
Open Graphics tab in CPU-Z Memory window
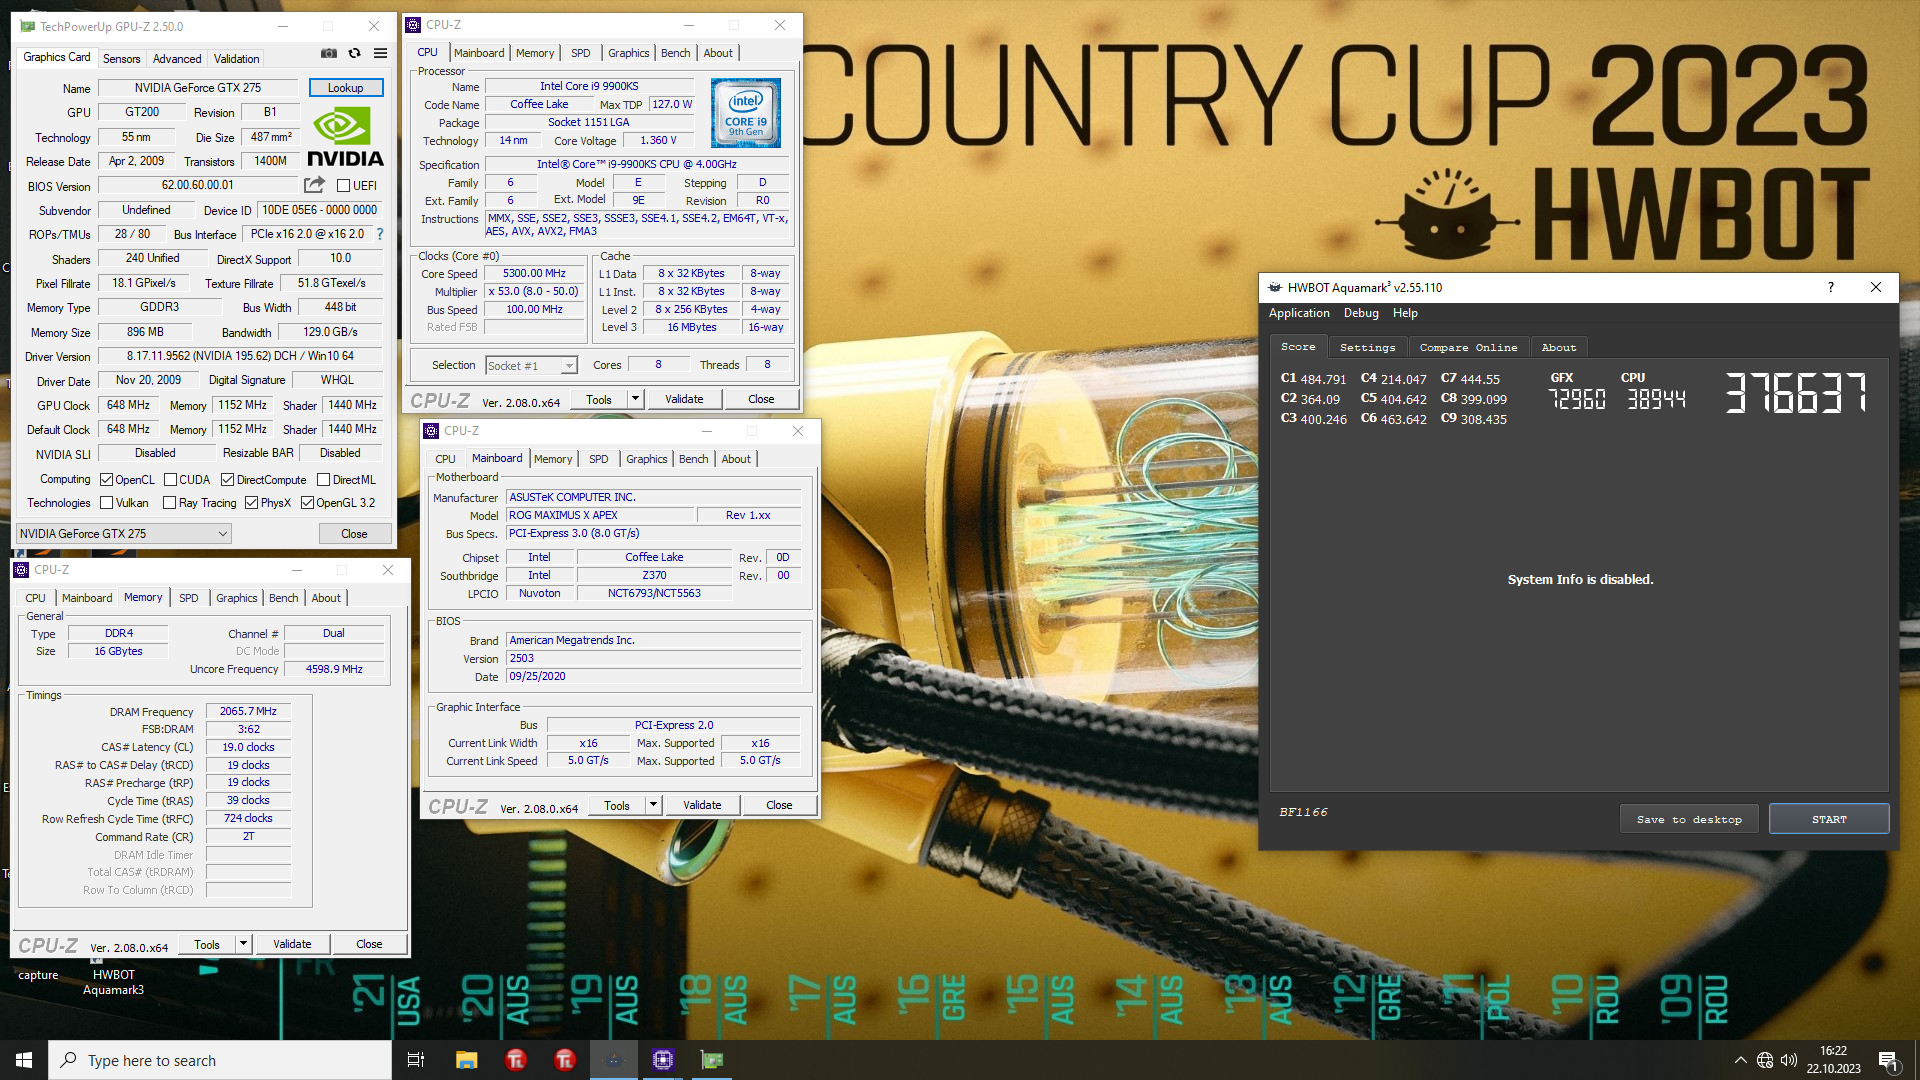(x=236, y=598)
